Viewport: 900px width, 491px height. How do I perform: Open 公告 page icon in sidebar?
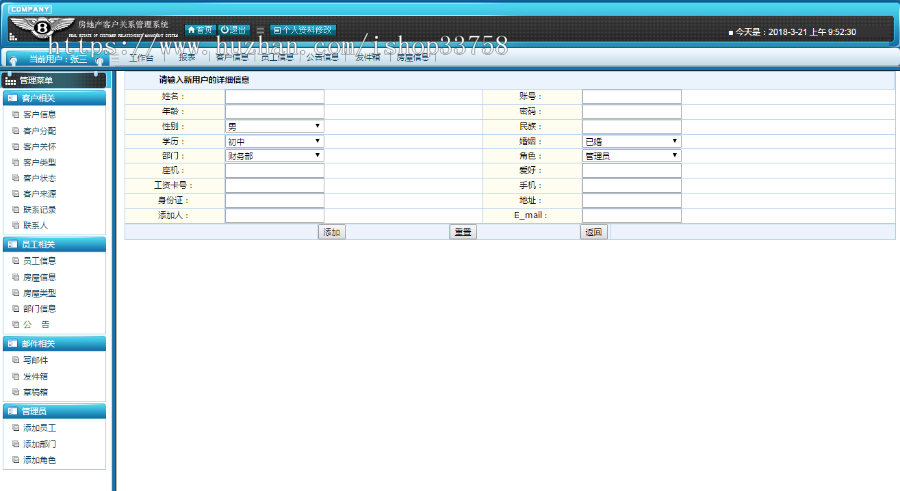[15, 324]
